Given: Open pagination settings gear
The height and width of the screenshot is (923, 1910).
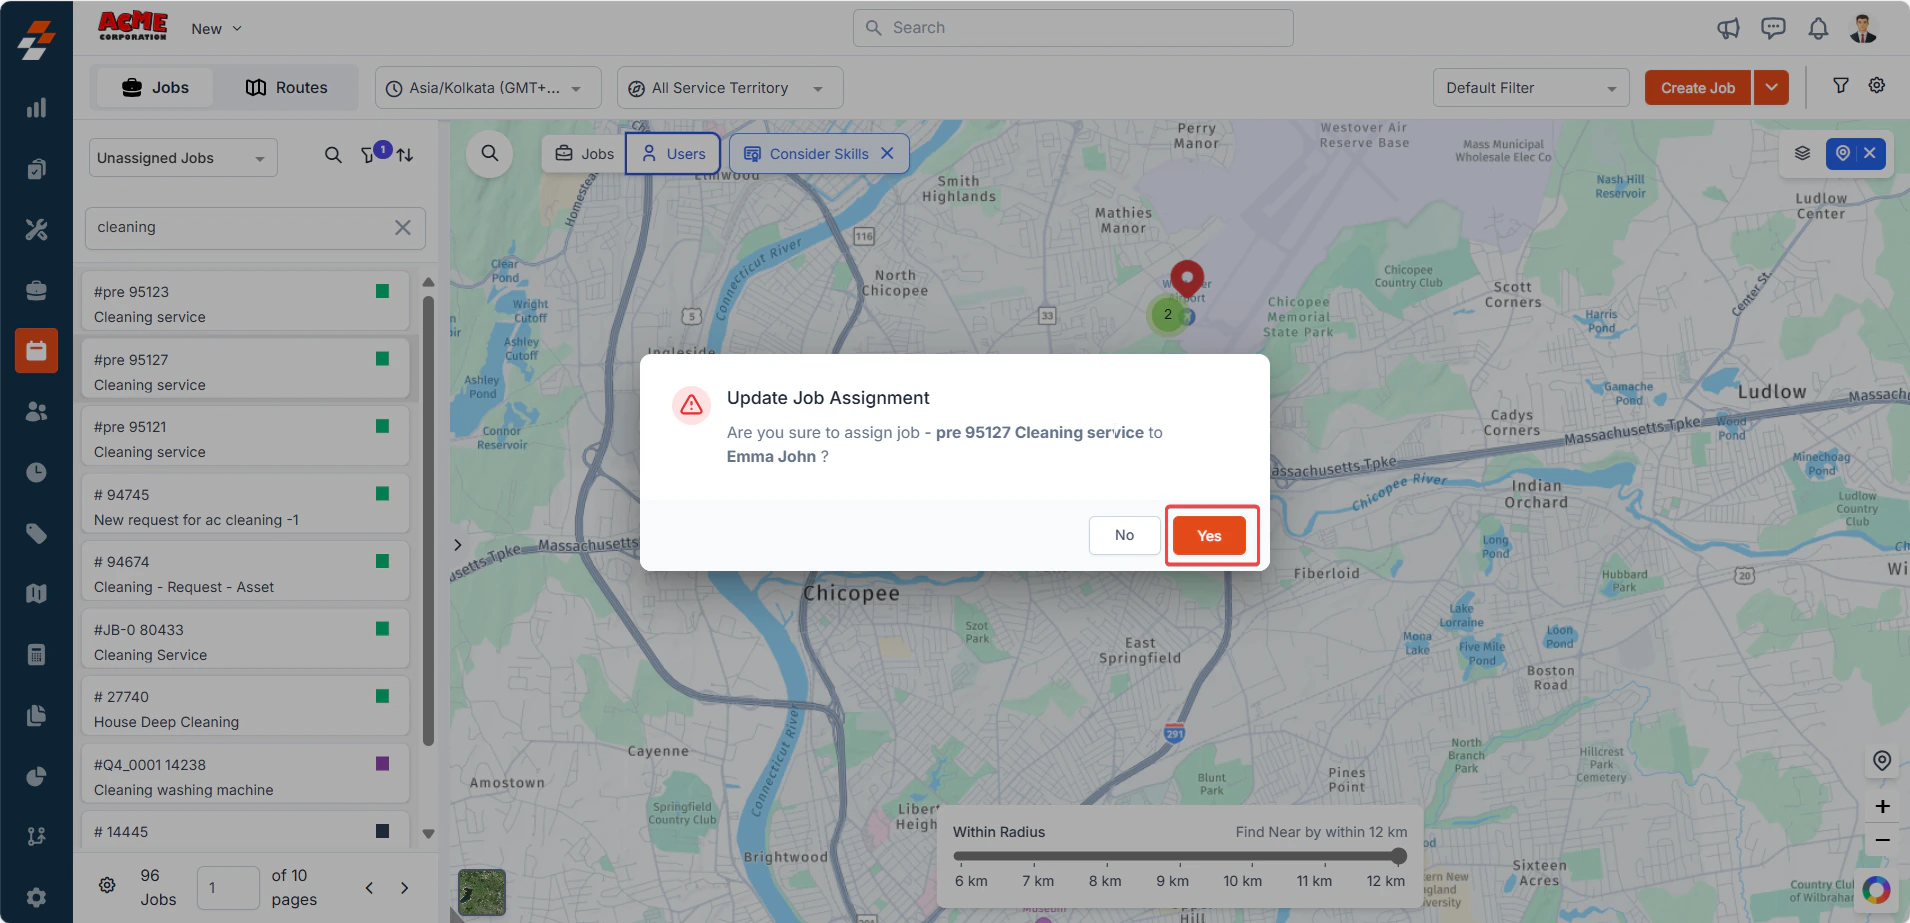Looking at the screenshot, I should [107, 885].
